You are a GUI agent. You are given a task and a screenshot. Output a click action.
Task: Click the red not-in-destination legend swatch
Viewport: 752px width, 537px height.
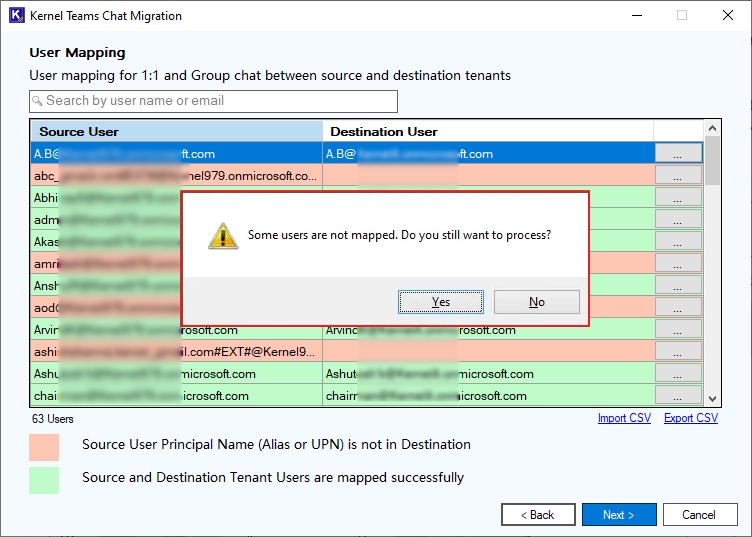tap(44, 447)
